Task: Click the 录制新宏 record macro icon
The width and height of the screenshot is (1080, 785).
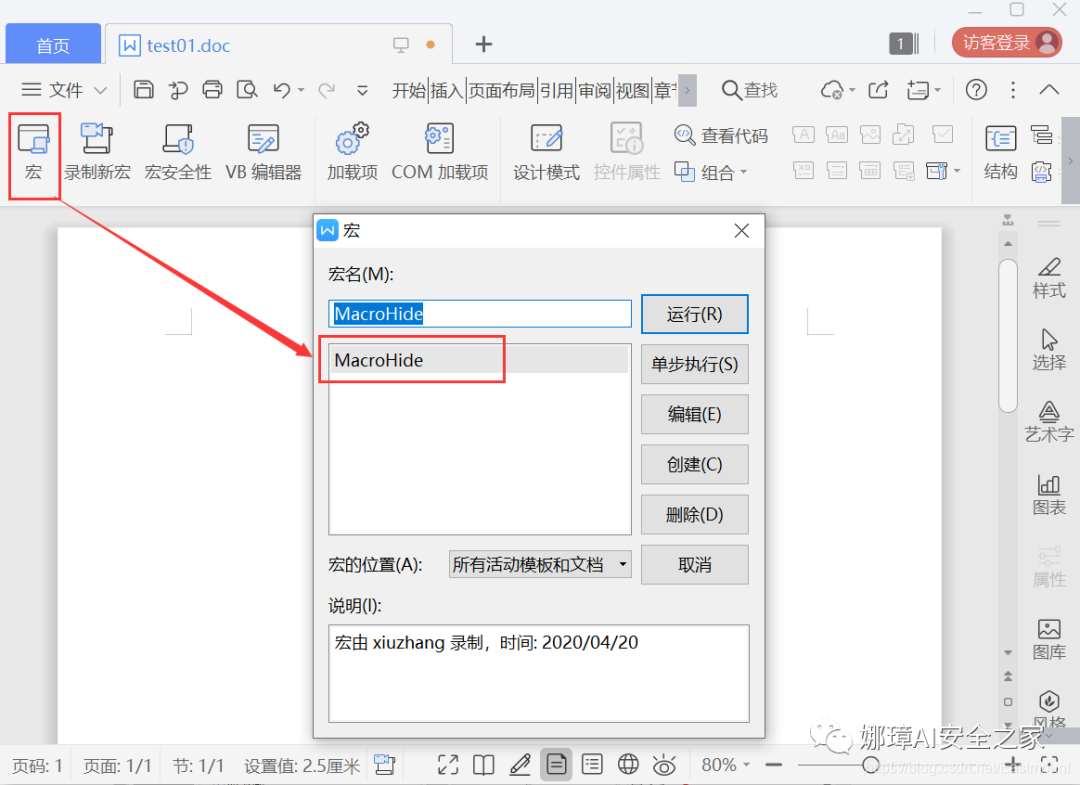Action: [x=97, y=153]
